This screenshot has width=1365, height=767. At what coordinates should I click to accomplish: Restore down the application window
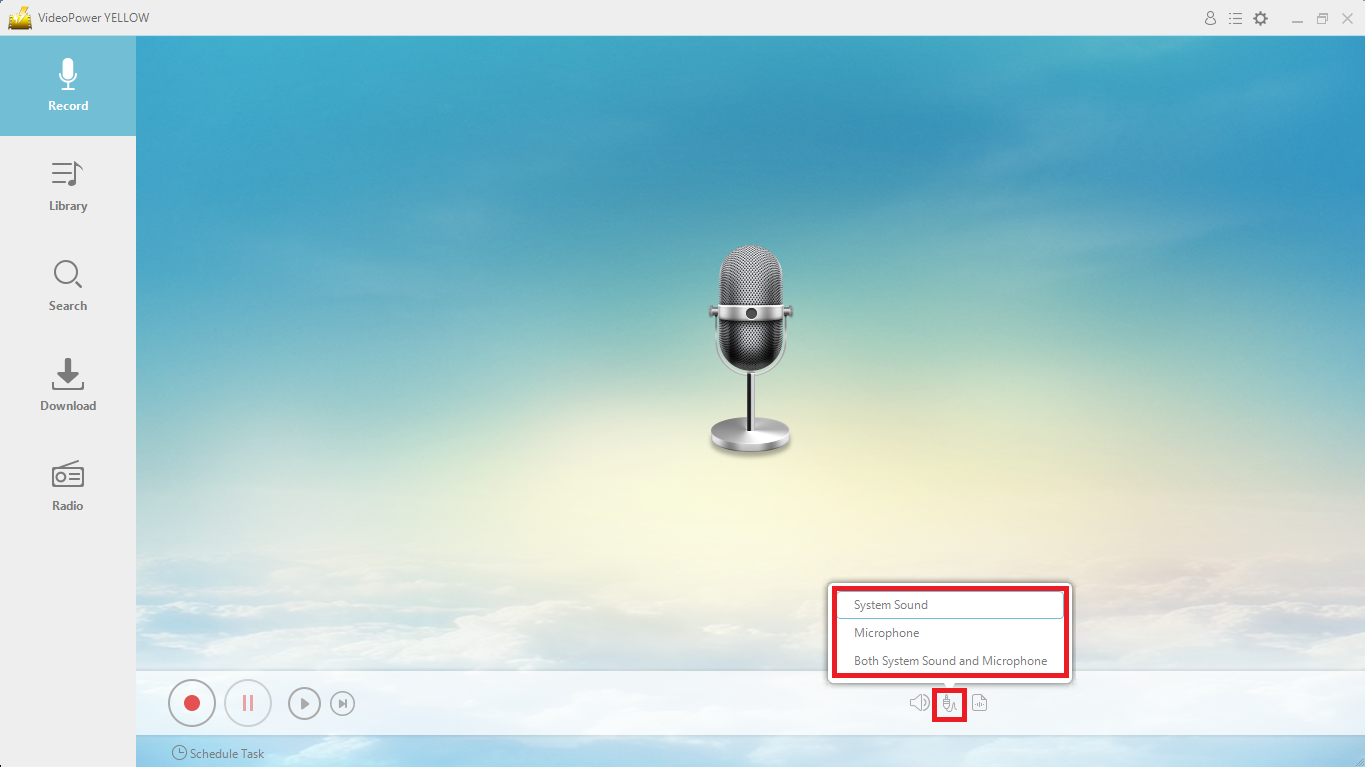pos(1322,18)
